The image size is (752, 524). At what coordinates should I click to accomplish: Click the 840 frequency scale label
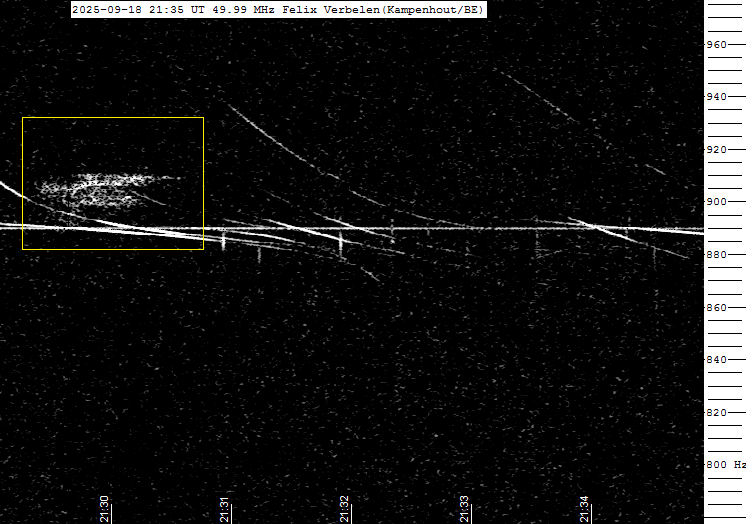tap(716, 360)
